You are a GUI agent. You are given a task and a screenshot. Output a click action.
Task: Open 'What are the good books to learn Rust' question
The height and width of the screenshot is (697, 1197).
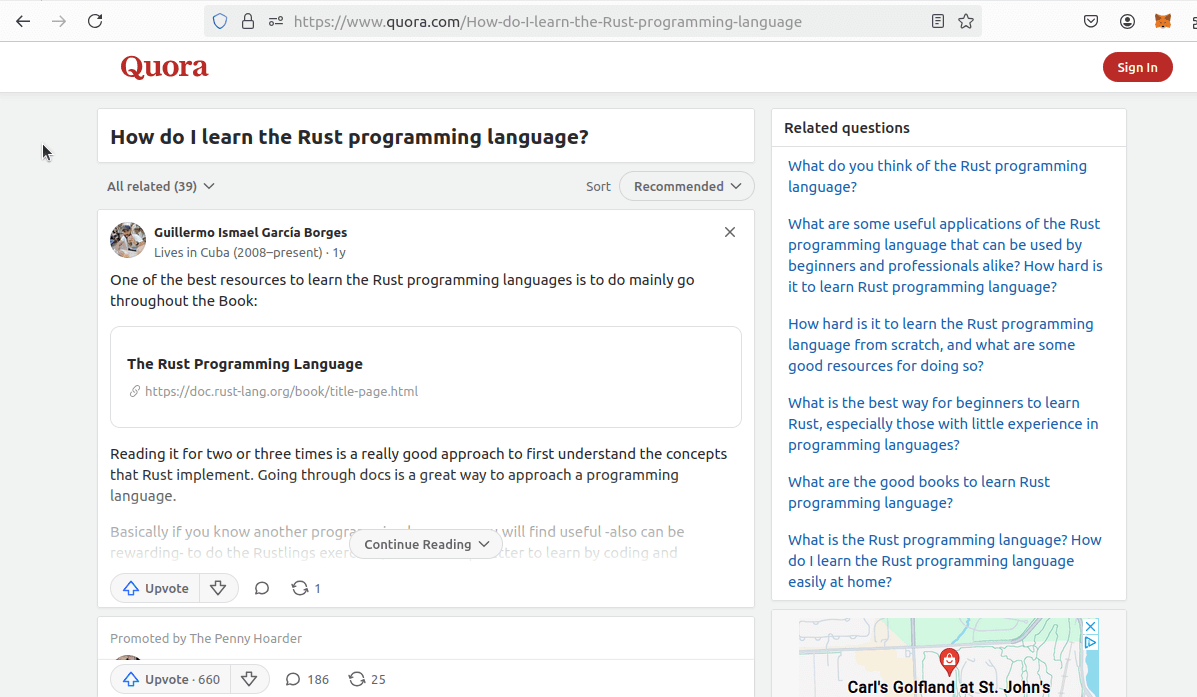pyautogui.click(x=918, y=492)
